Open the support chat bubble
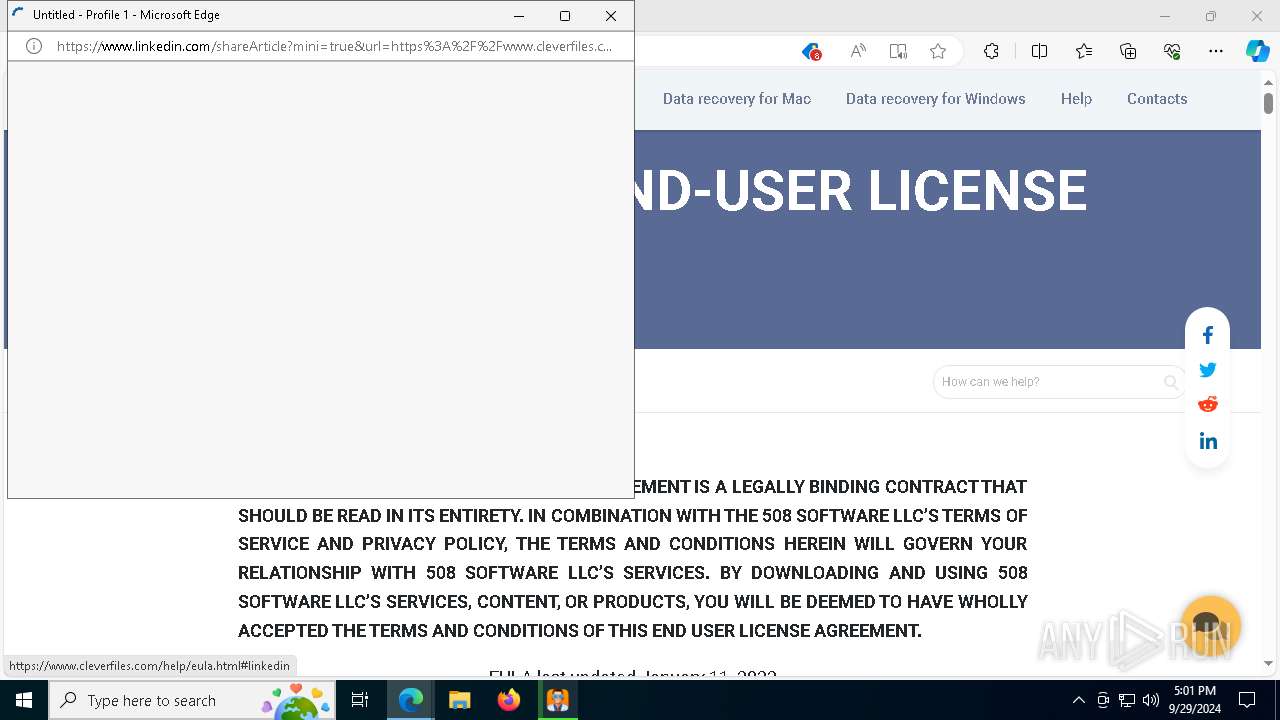This screenshot has width=1280, height=720. coord(1210,627)
